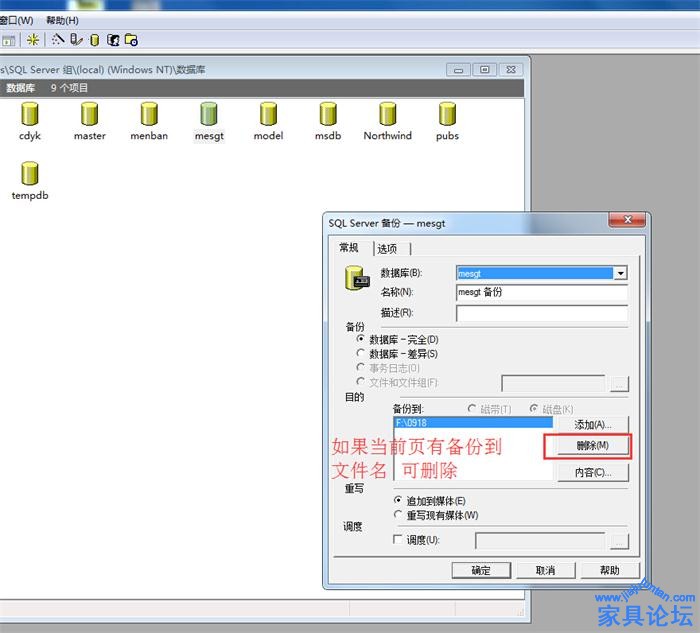Viewport: 700px width, 633px height.
Task: Select 磁带 destination radio button
Action: tap(471, 408)
